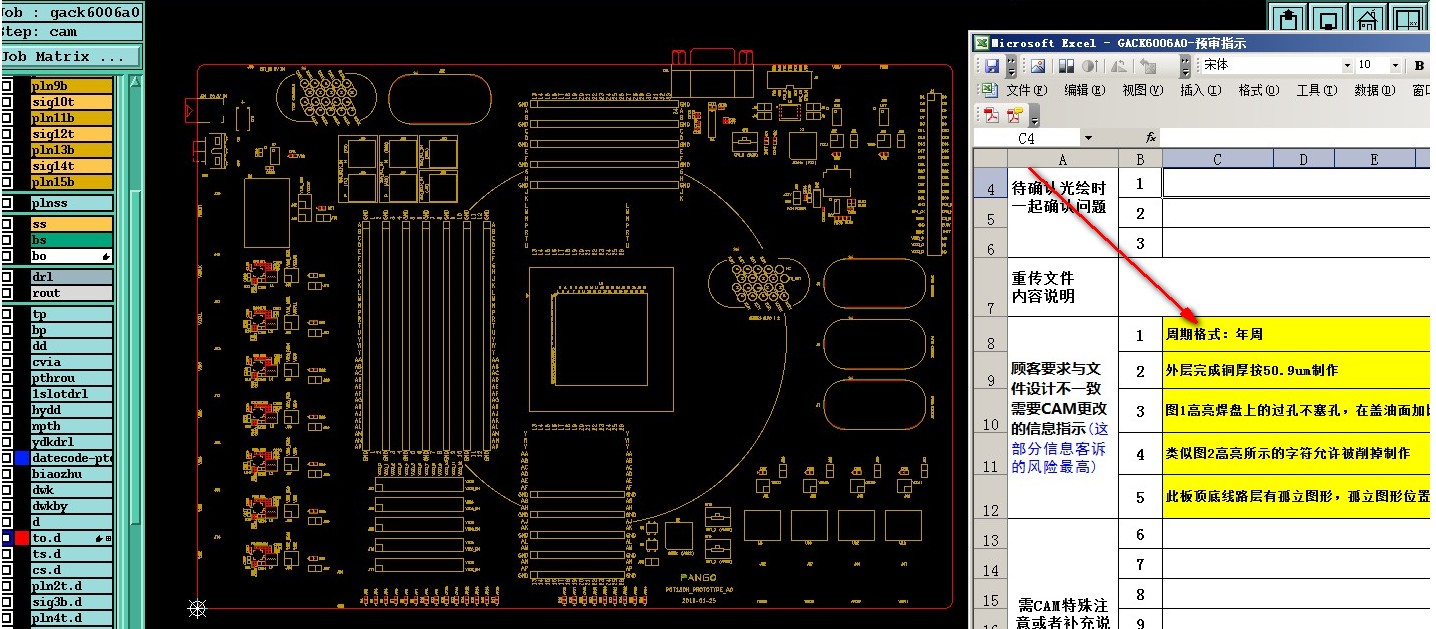Toggle the checkbox for layer plnss
The height and width of the screenshot is (629, 1436).
pos(6,203)
